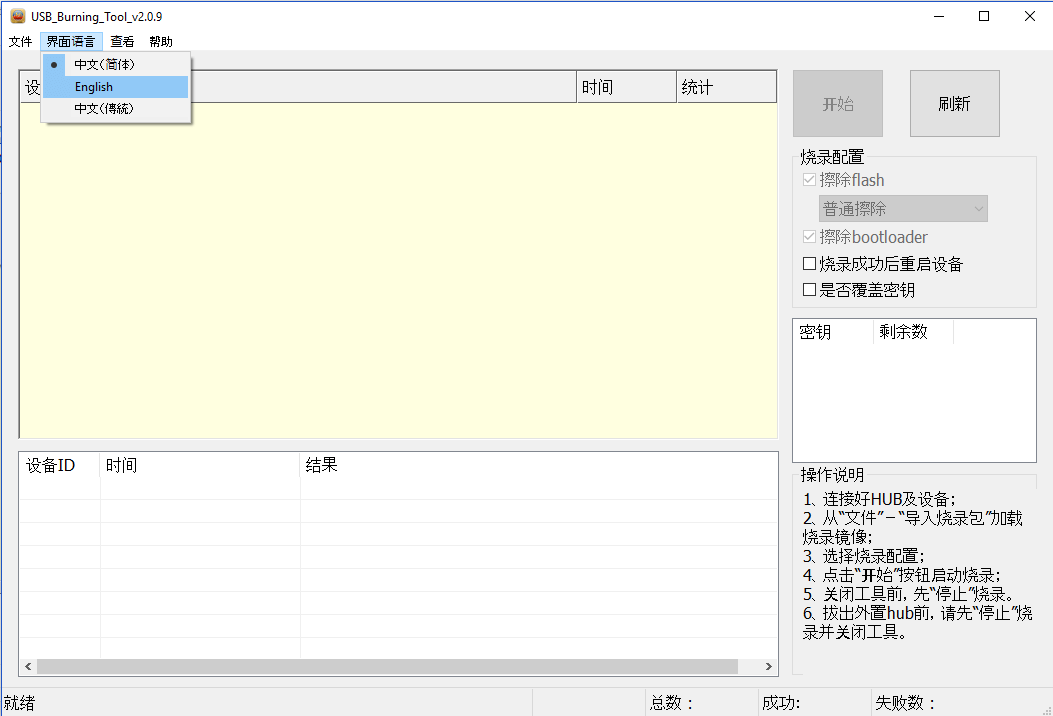
Task: Click the status bar resize grip
Action: [x=1046, y=709]
